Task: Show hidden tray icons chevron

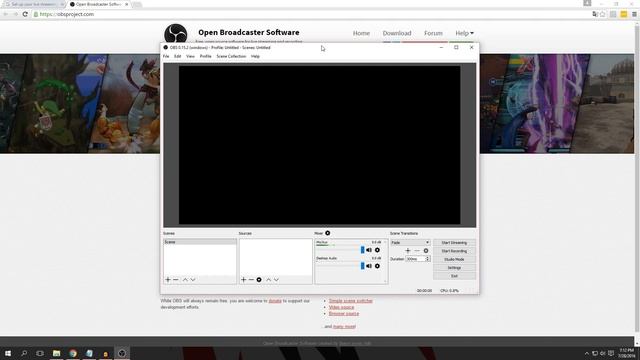Action: (x=587, y=353)
